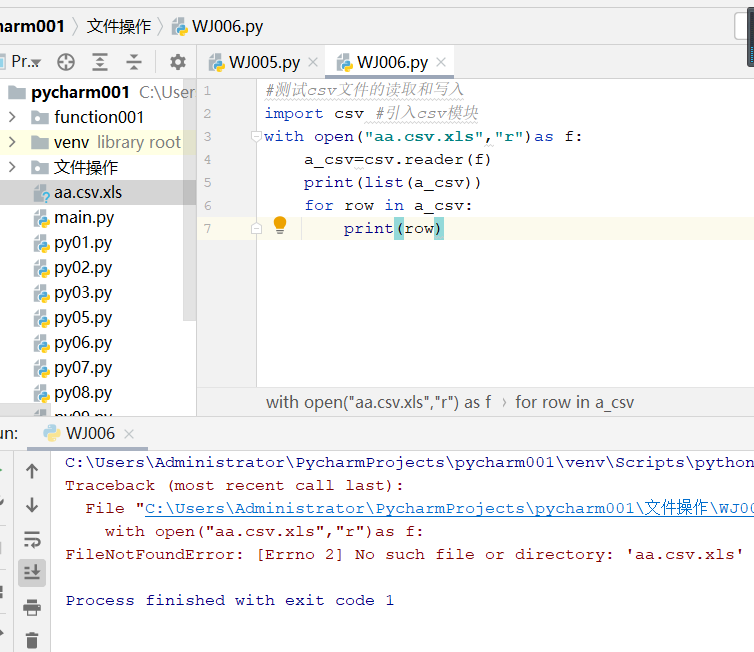
Task: Click the yellow intention lightbulb on line 7
Action: pos(280,225)
